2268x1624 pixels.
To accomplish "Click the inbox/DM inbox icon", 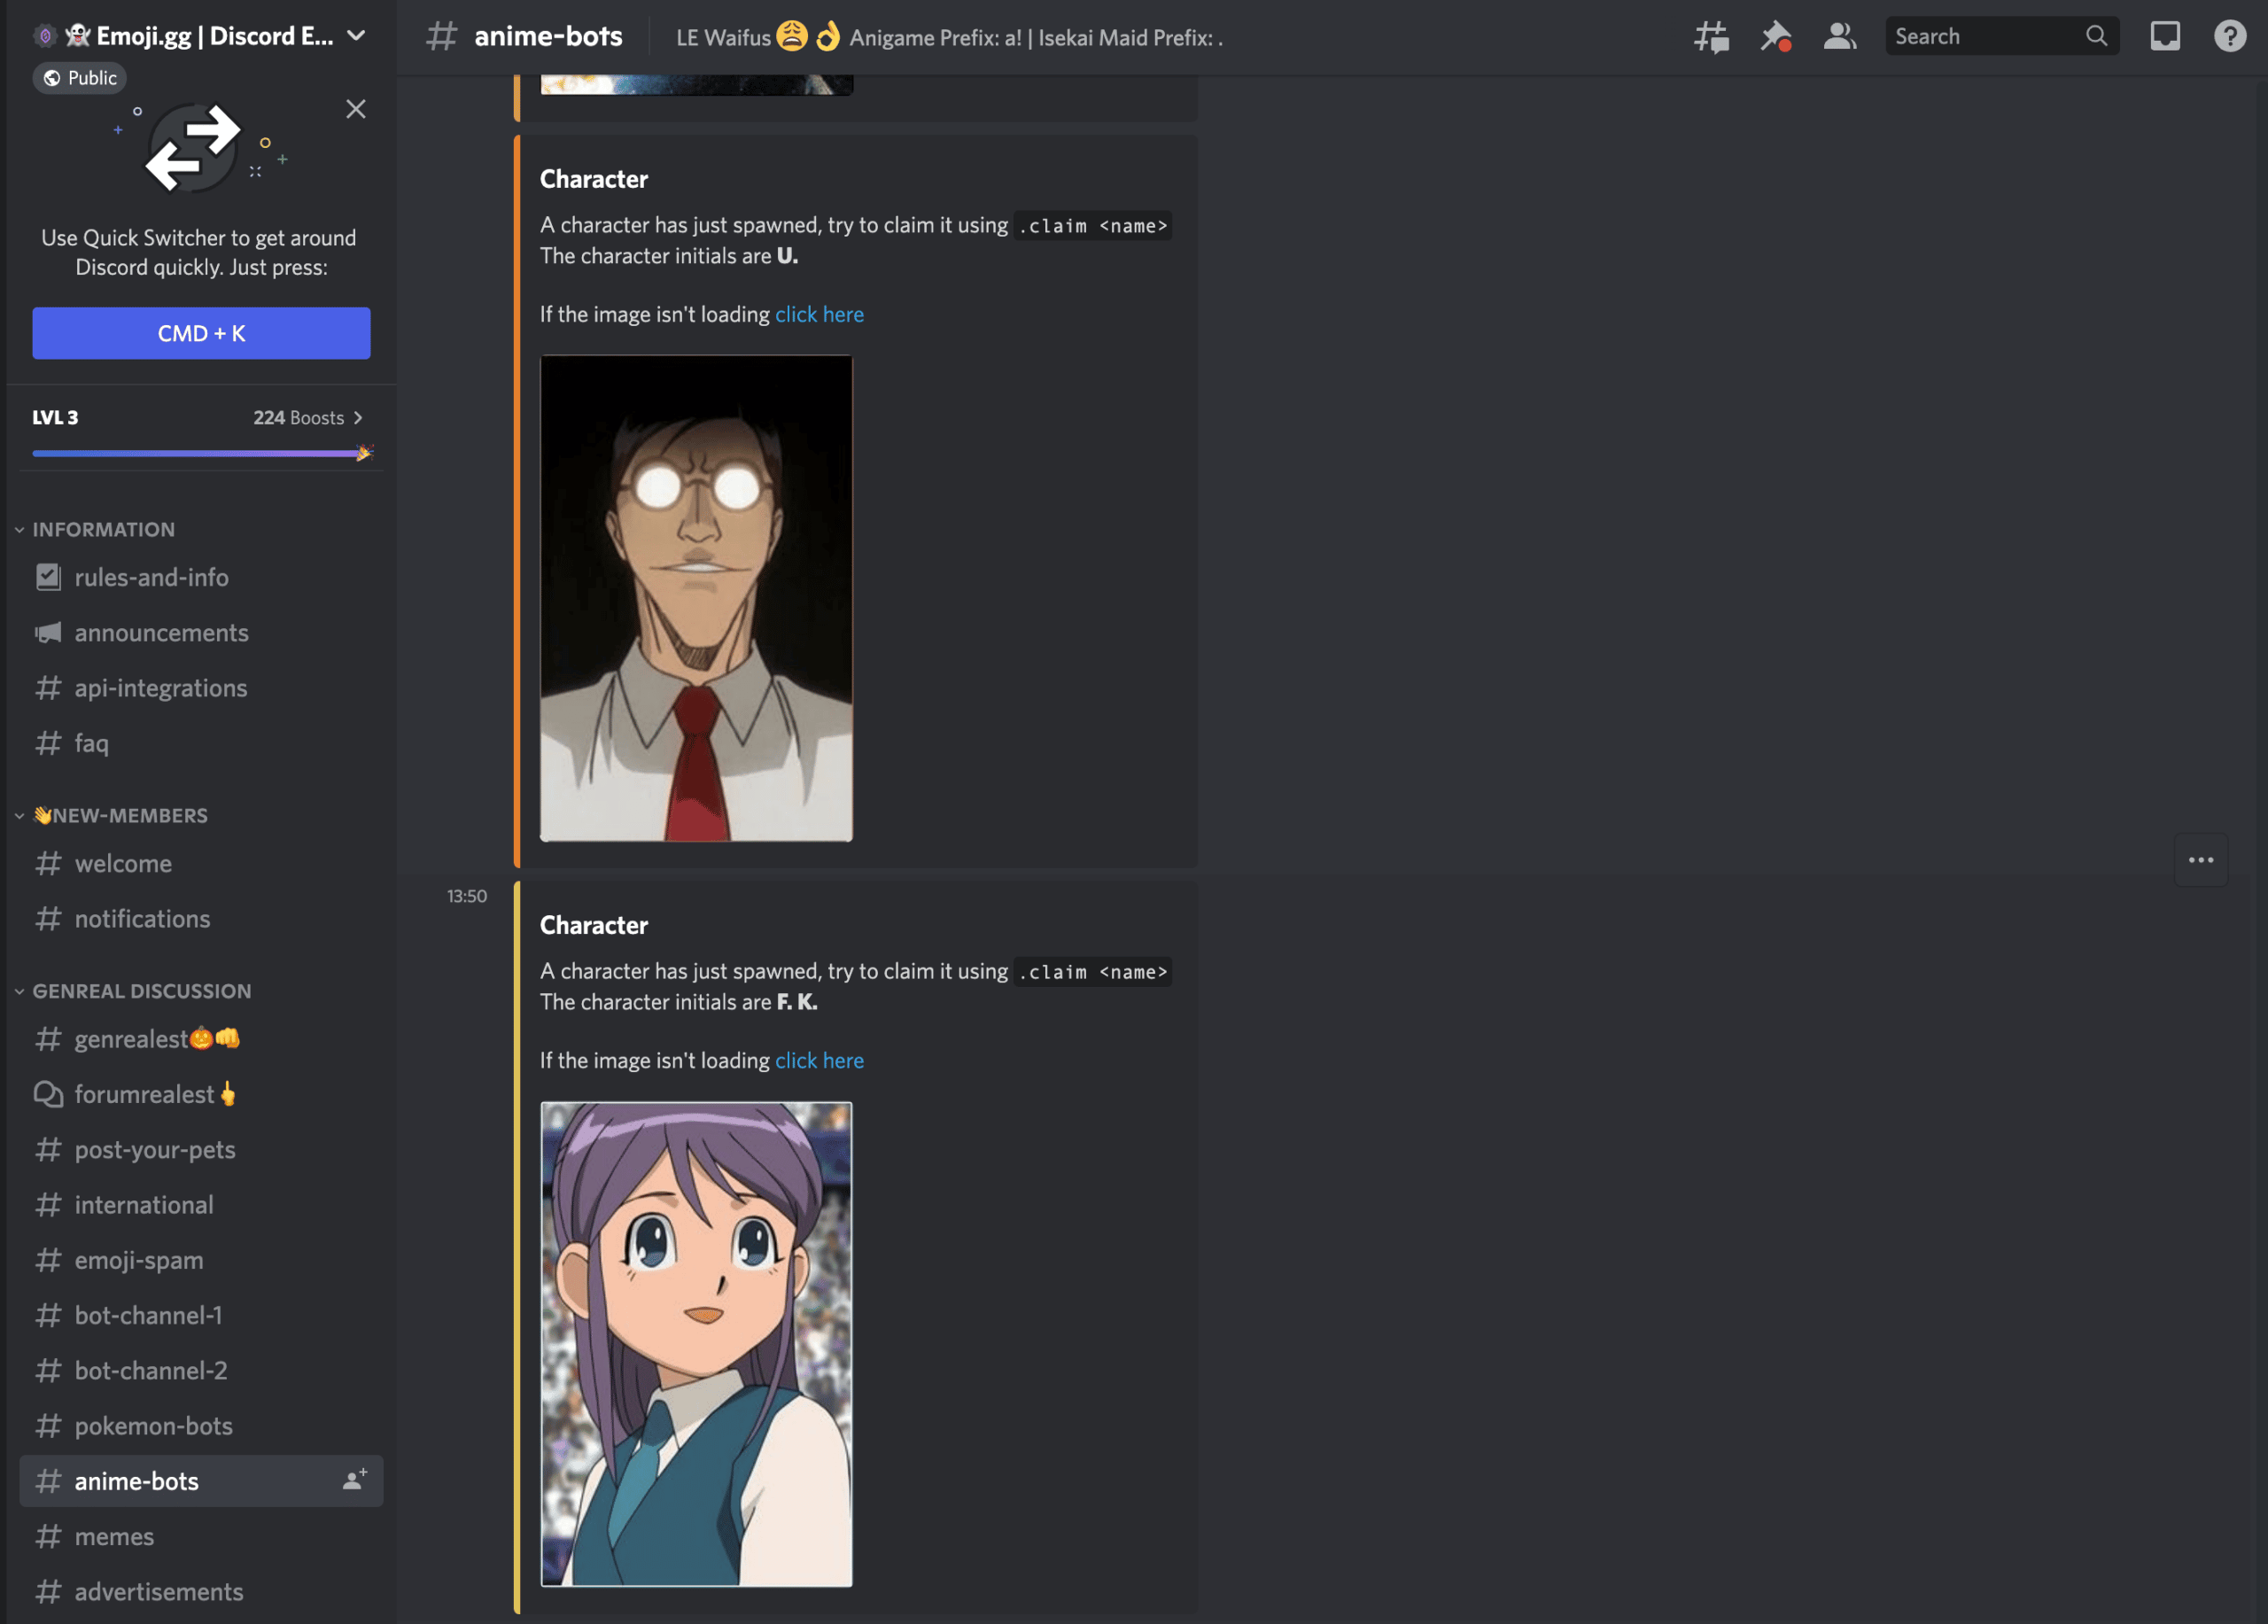I will click(2166, 35).
